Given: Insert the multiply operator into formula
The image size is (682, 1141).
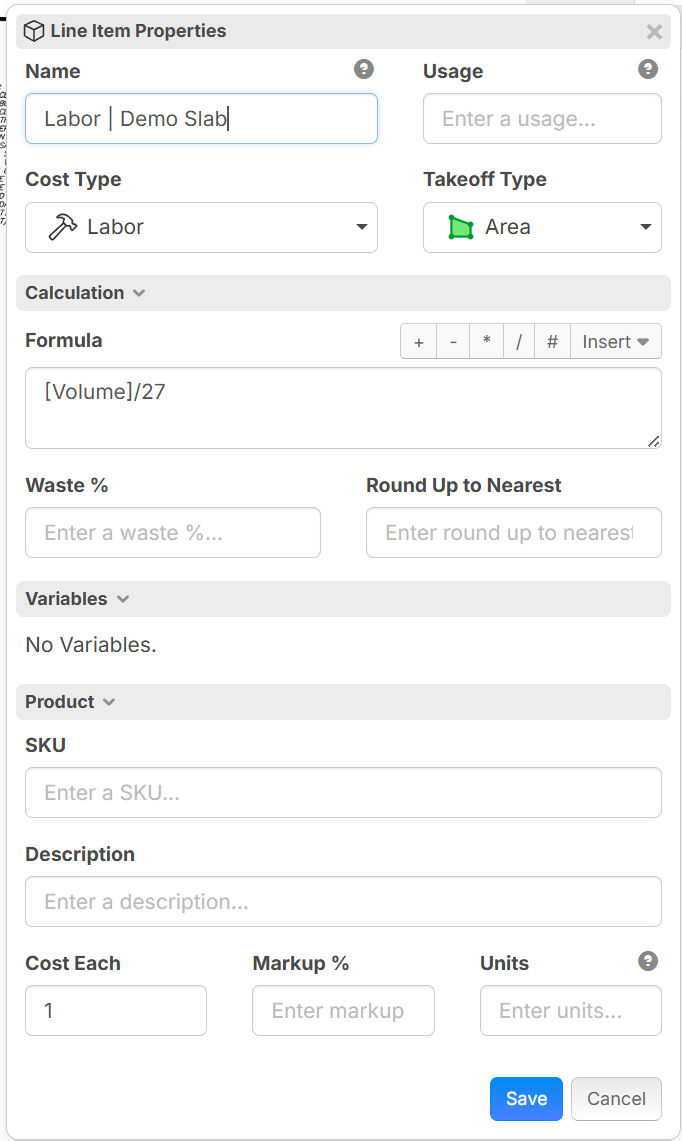Looking at the screenshot, I should pos(486,342).
